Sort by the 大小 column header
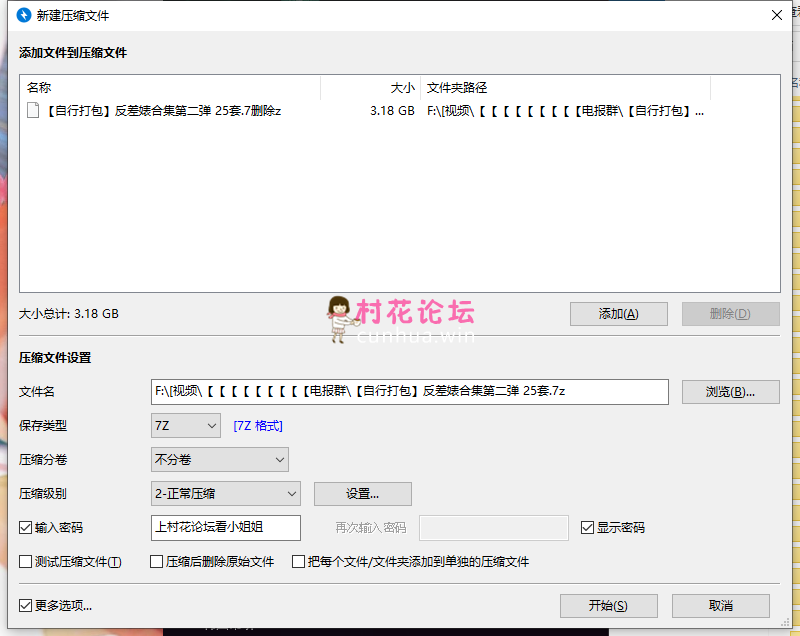This screenshot has width=800, height=636. pyautogui.click(x=370, y=88)
